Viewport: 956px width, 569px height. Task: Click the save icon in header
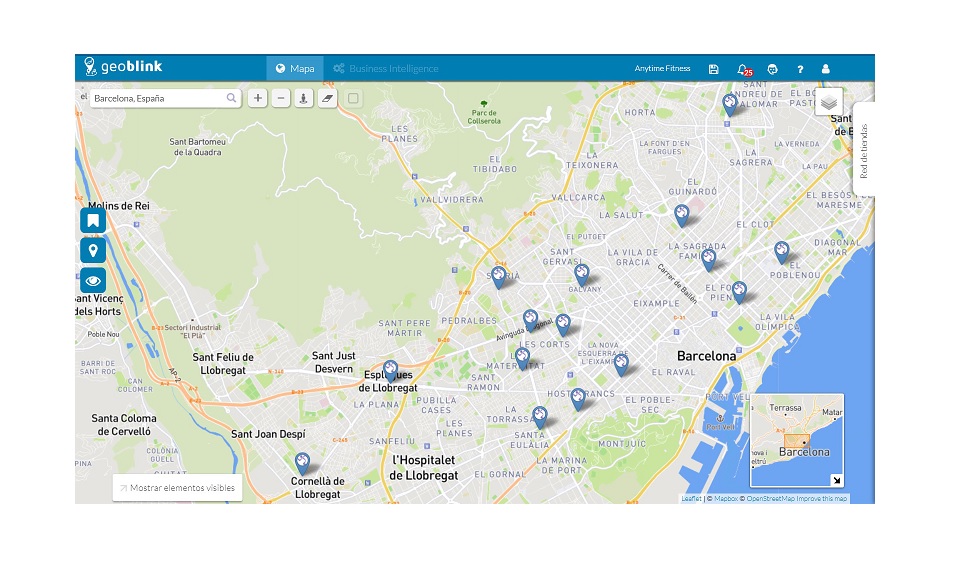(x=713, y=69)
